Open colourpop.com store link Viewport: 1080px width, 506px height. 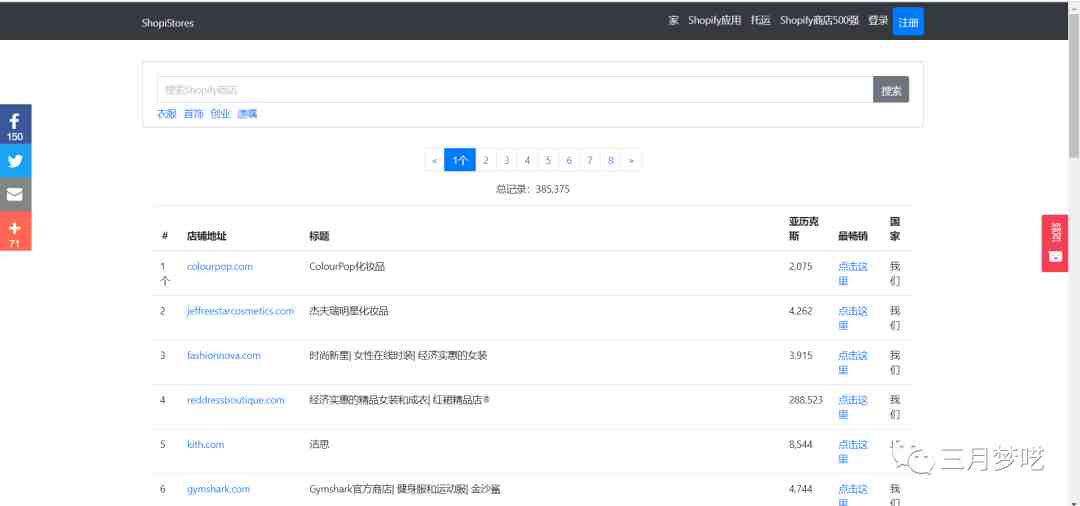[220, 266]
